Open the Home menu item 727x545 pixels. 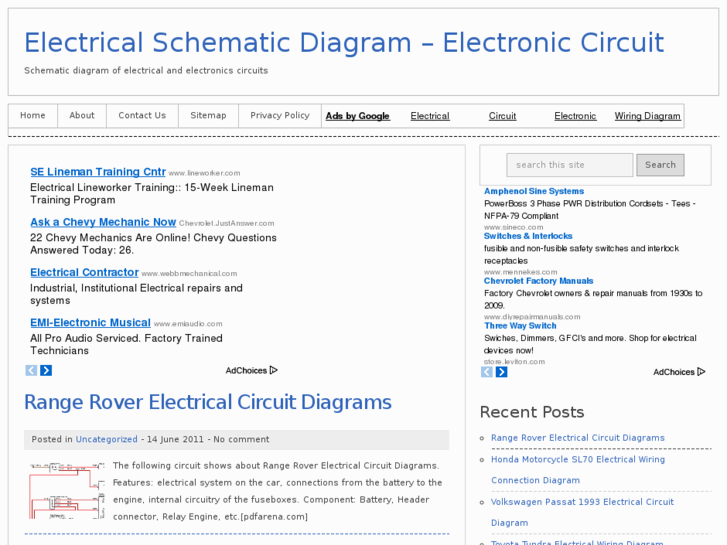click(33, 116)
